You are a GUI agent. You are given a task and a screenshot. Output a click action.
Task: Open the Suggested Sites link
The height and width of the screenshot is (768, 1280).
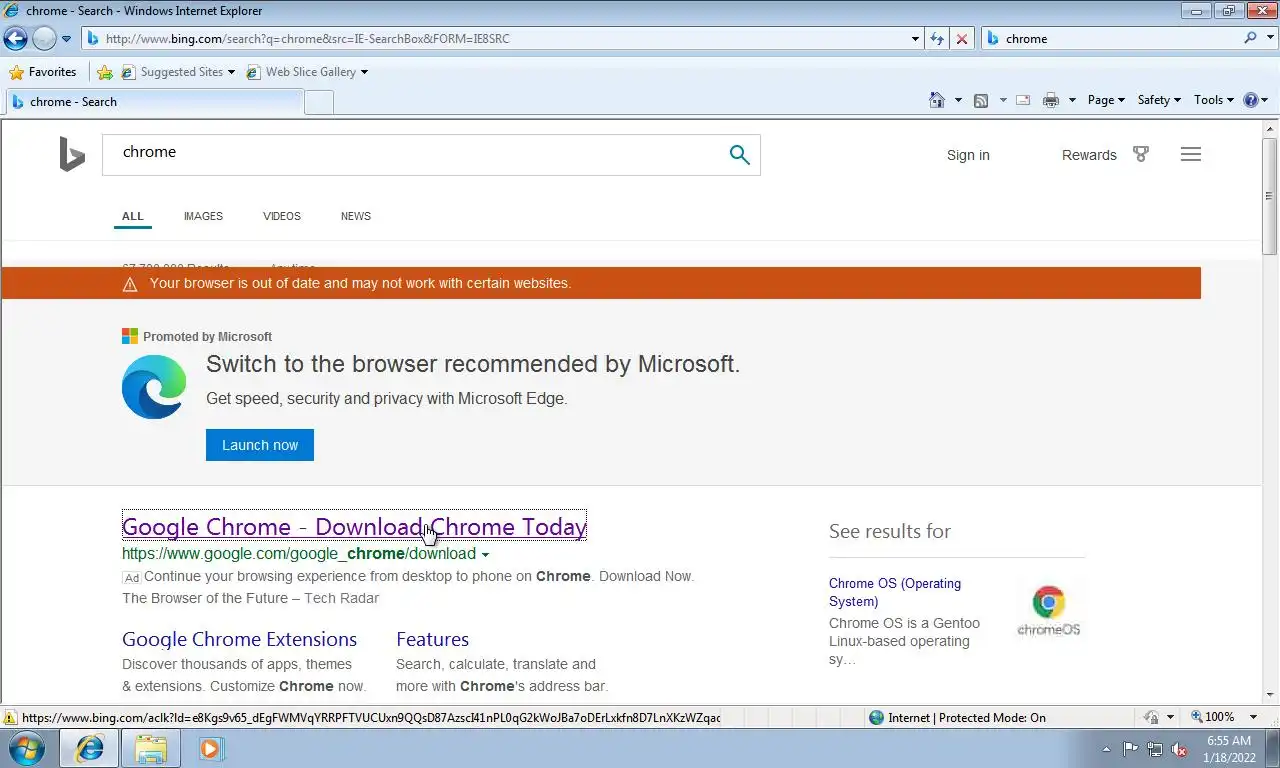pos(178,72)
